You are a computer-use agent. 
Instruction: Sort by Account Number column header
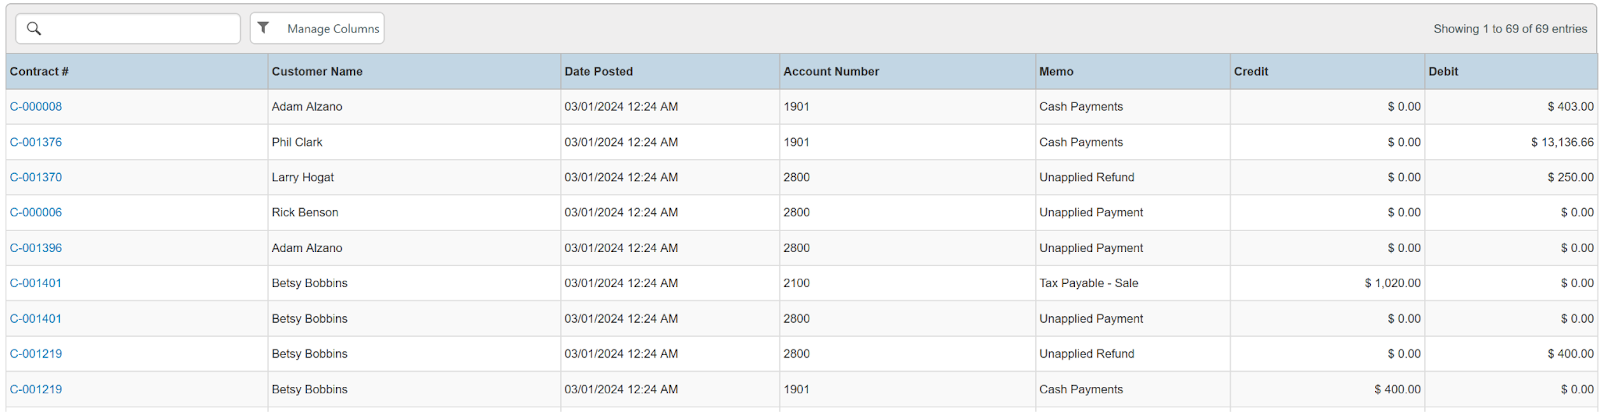point(831,72)
